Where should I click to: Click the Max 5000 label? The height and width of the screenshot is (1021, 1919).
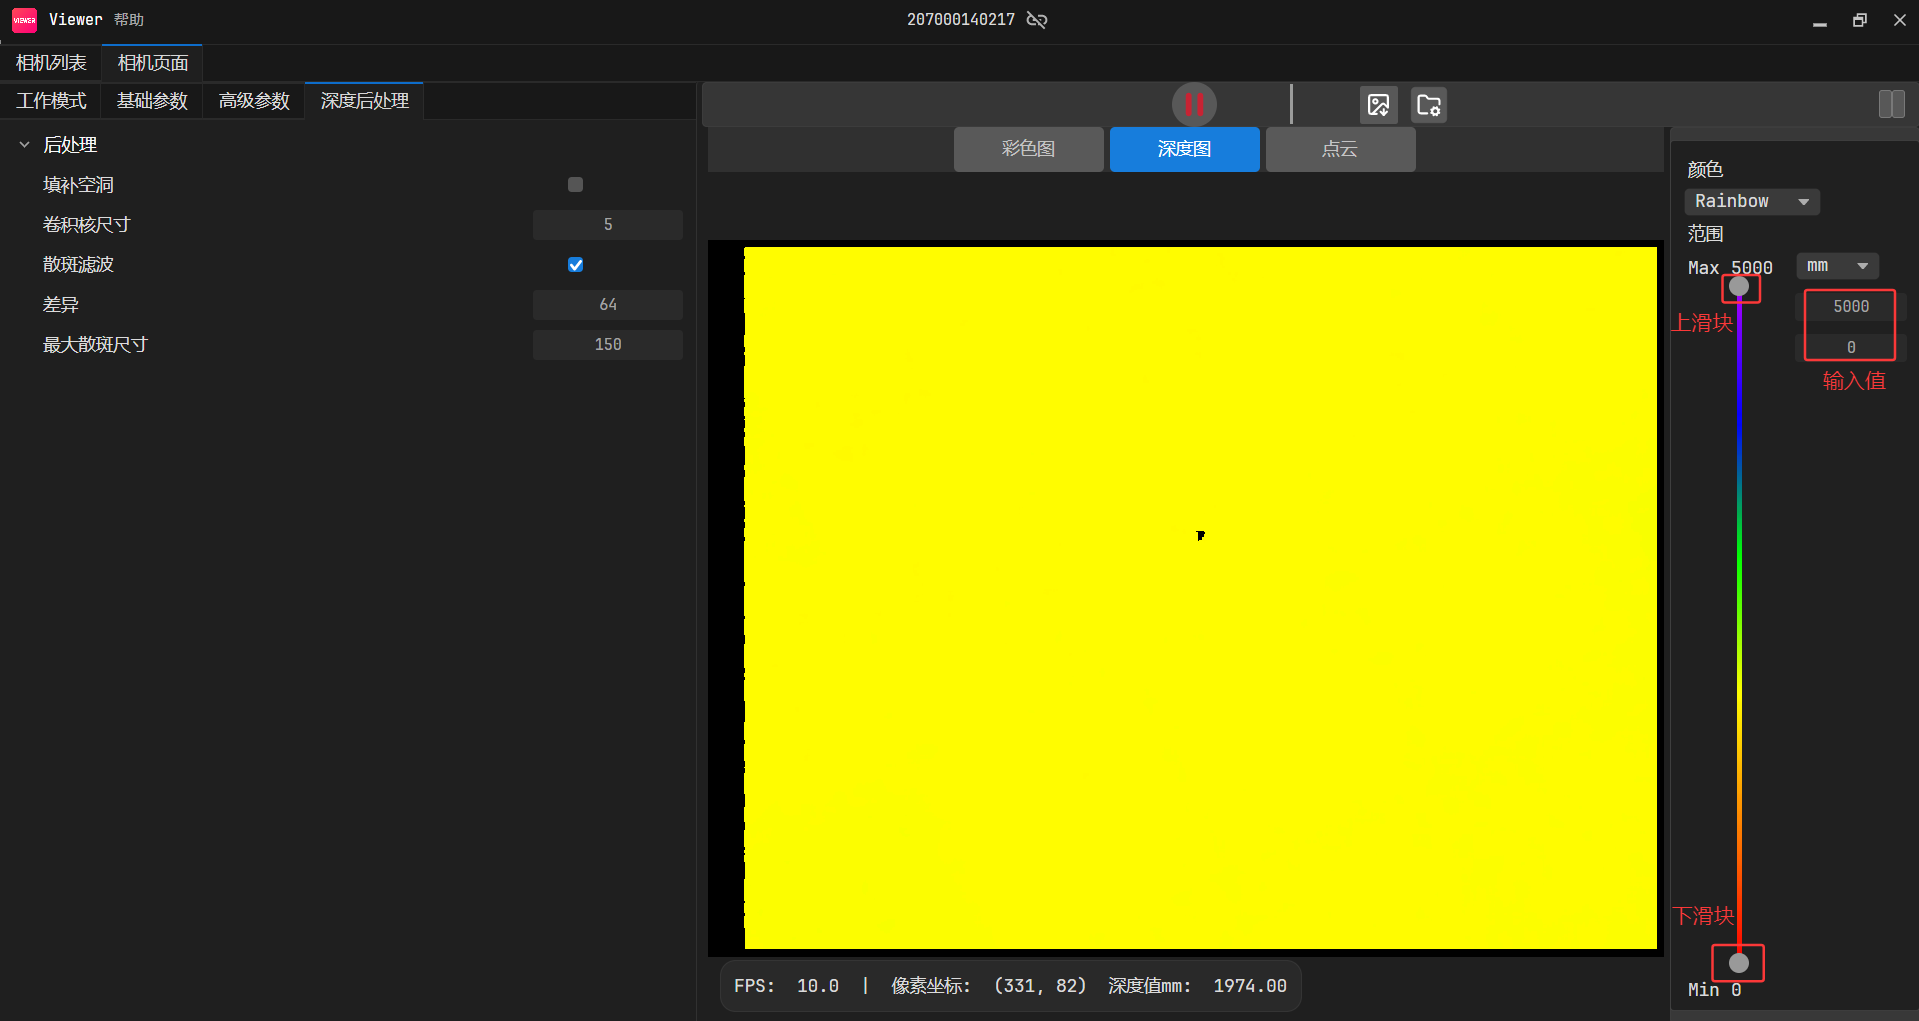[x=1730, y=268]
